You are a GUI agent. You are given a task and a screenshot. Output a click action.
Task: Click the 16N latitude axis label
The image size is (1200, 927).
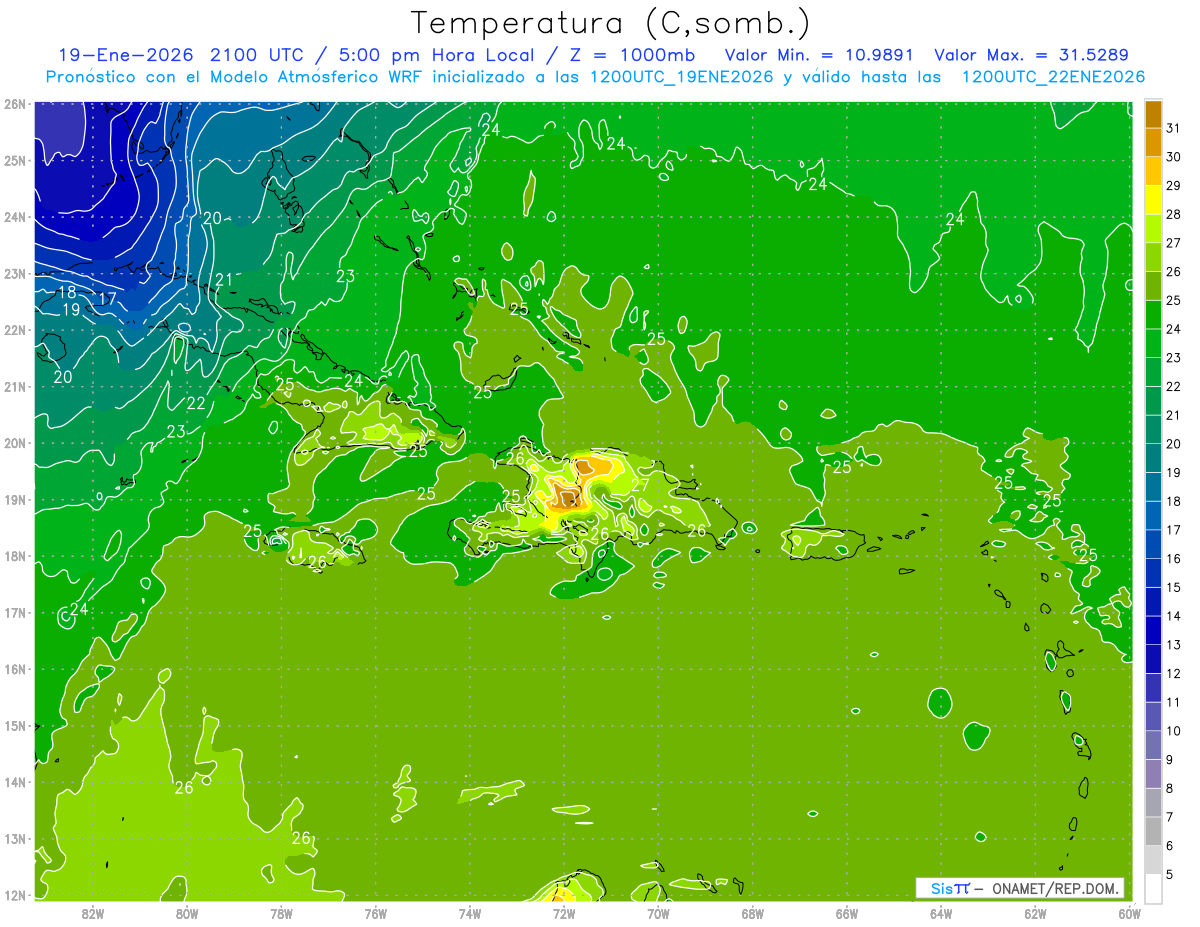(x=15, y=669)
